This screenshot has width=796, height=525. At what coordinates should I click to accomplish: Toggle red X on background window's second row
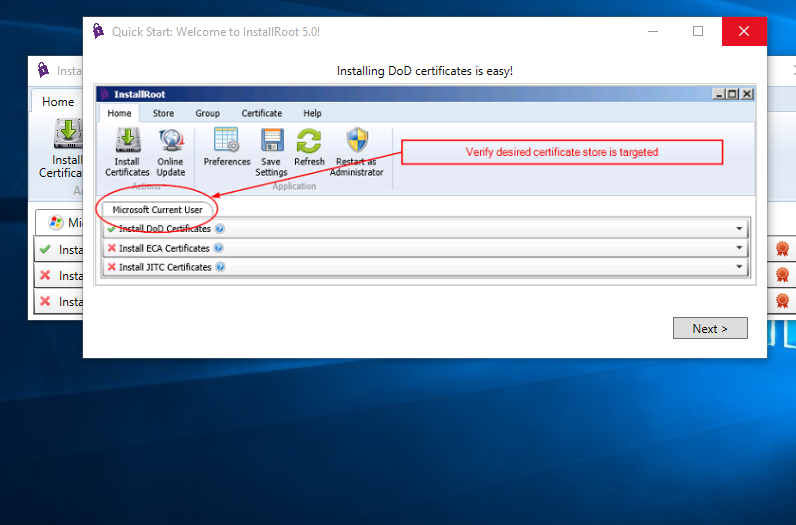[45, 275]
